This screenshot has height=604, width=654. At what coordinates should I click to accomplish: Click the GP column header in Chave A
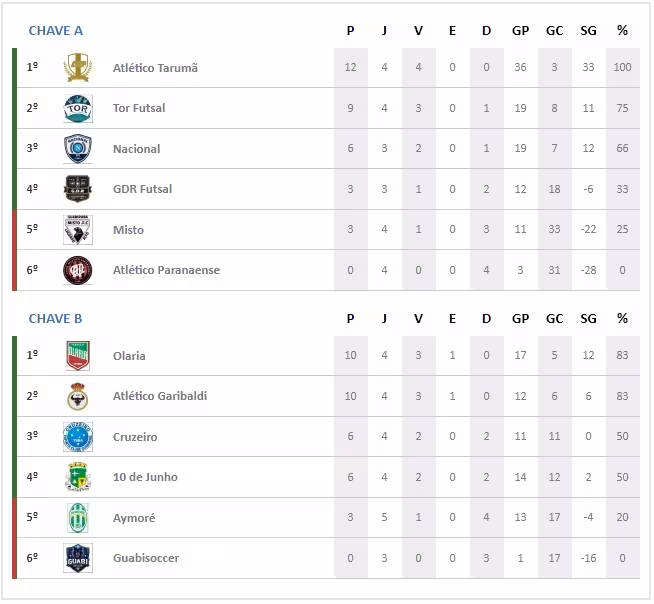(520, 31)
